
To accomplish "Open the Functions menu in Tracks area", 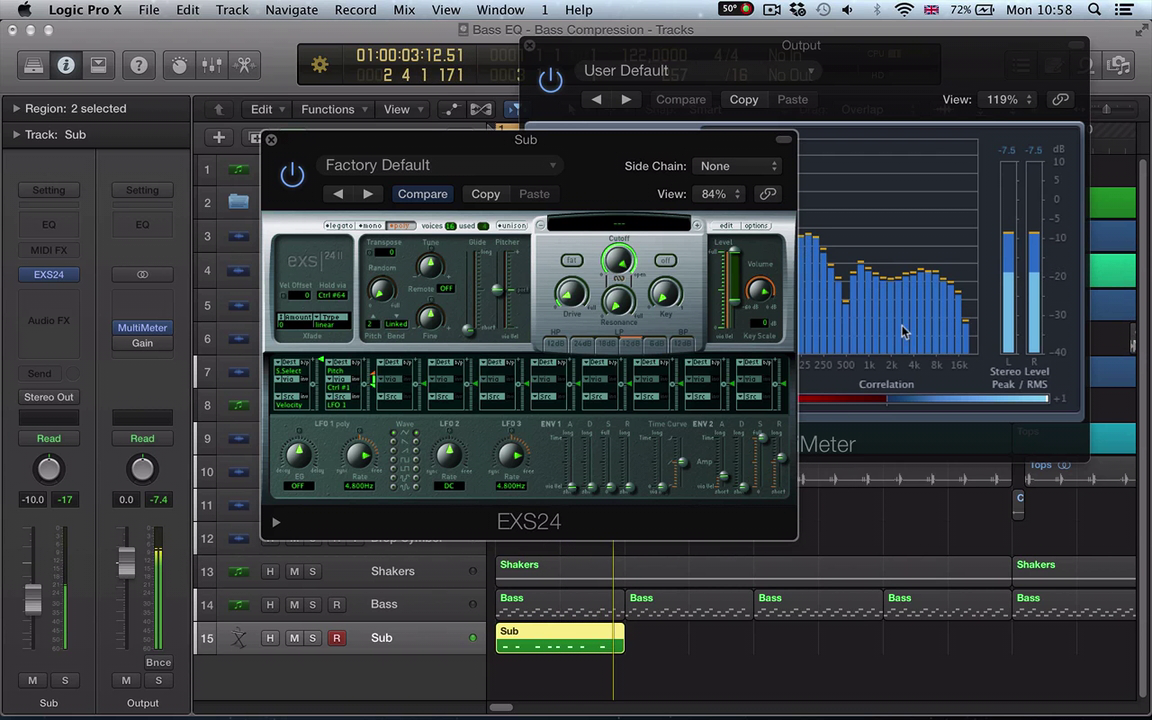I will 333,110.
